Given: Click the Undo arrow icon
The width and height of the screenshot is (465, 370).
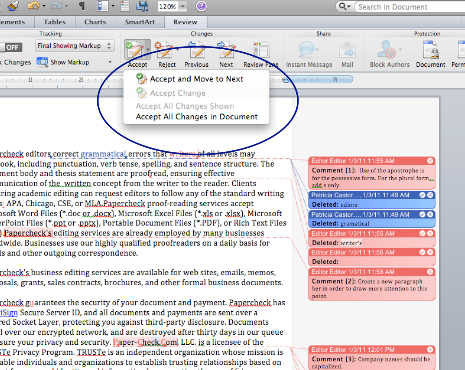Looking at the screenshot, I should pos(33,6).
